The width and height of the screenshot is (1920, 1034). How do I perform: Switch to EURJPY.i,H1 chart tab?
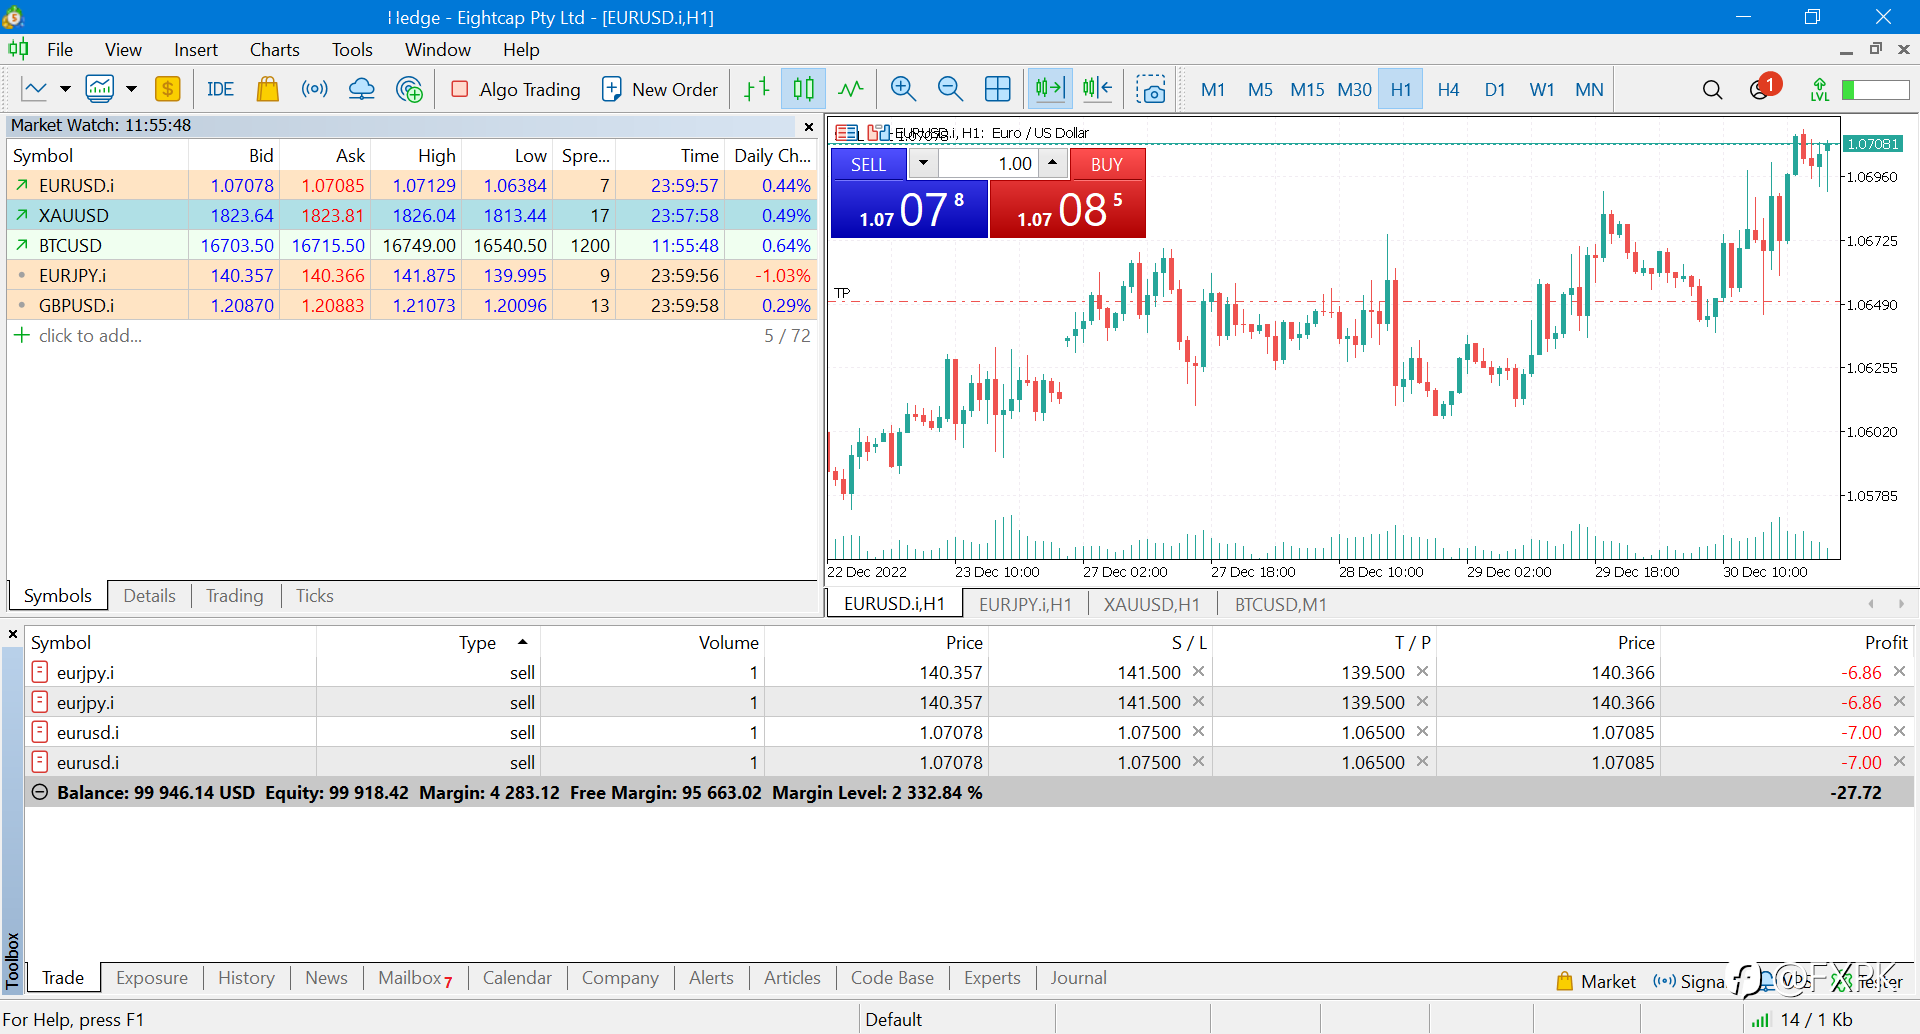pos(1025,604)
